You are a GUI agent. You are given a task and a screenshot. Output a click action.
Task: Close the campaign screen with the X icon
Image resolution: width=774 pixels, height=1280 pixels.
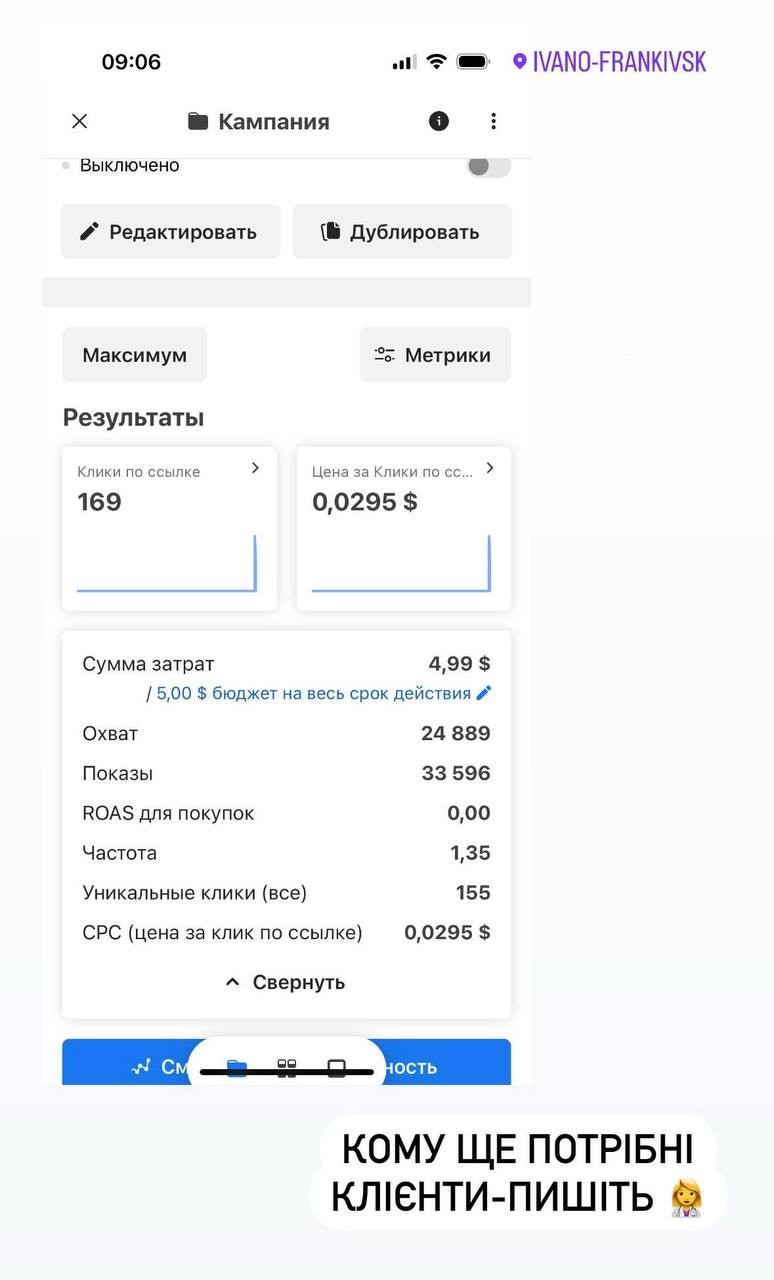(80, 121)
